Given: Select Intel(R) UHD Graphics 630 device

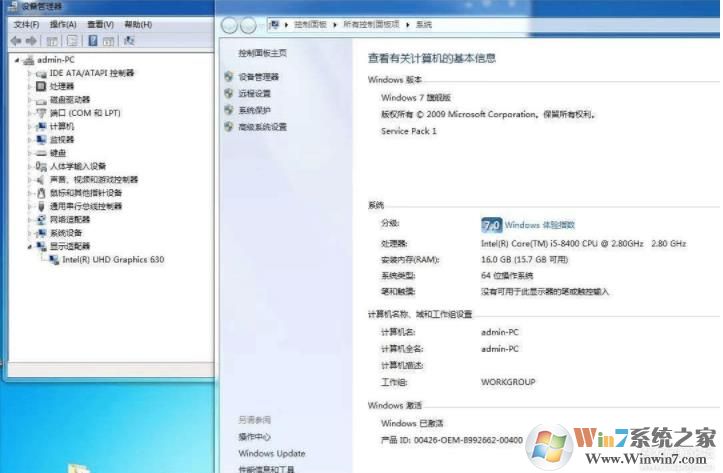Looking at the screenshot, I should tap(113, 260).
